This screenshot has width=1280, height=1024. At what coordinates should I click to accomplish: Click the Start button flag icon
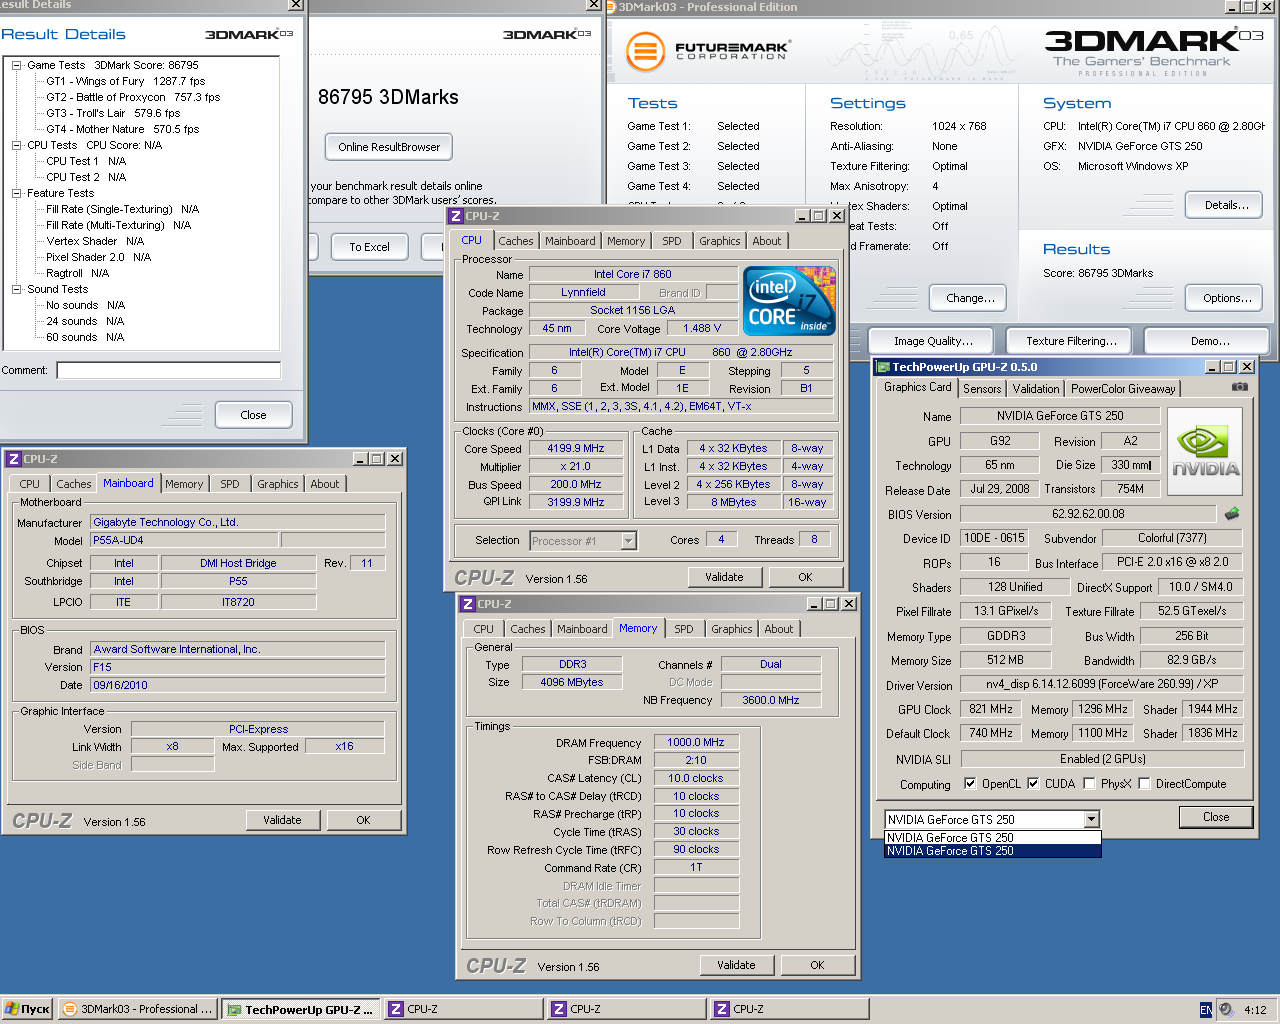12,1009
